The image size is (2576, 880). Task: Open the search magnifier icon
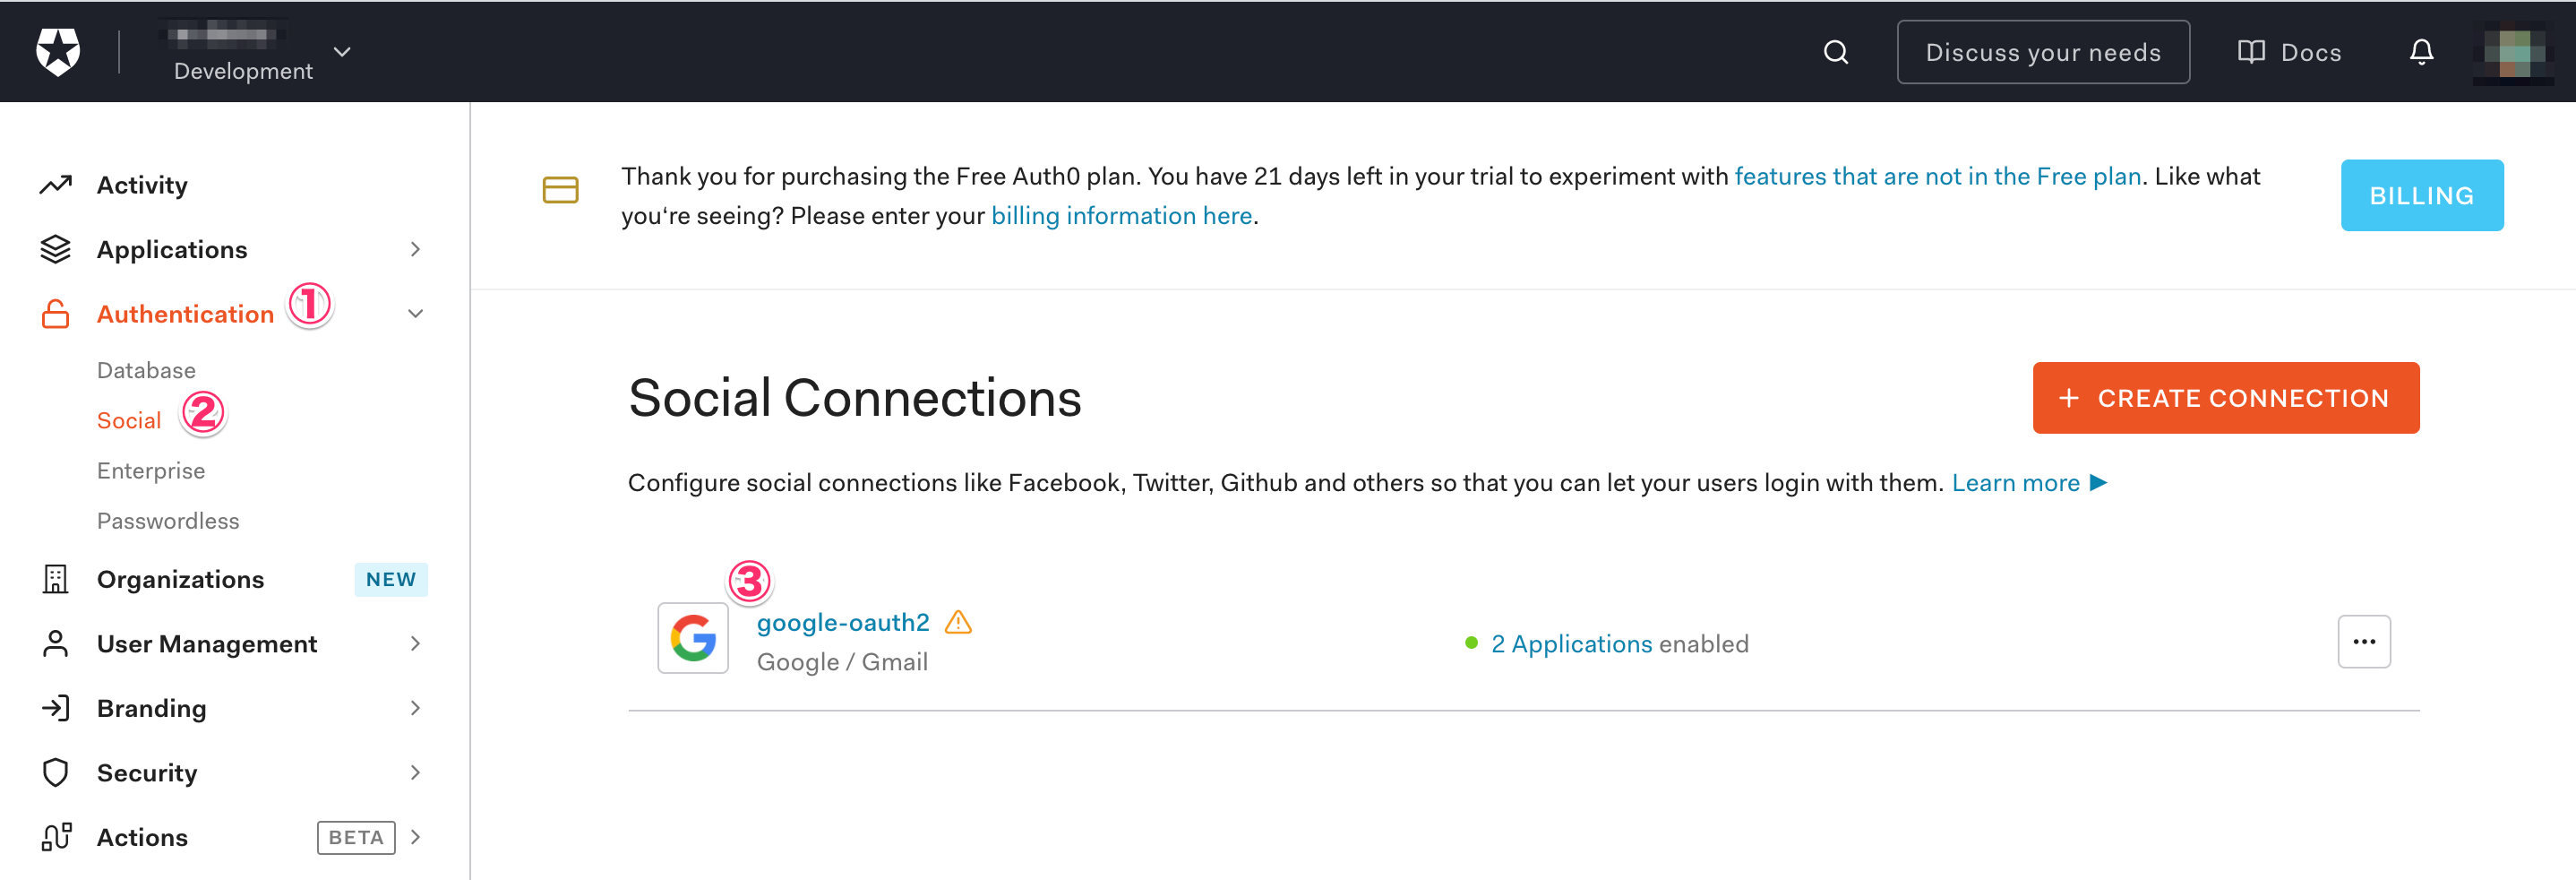(x=1835, y=52)
